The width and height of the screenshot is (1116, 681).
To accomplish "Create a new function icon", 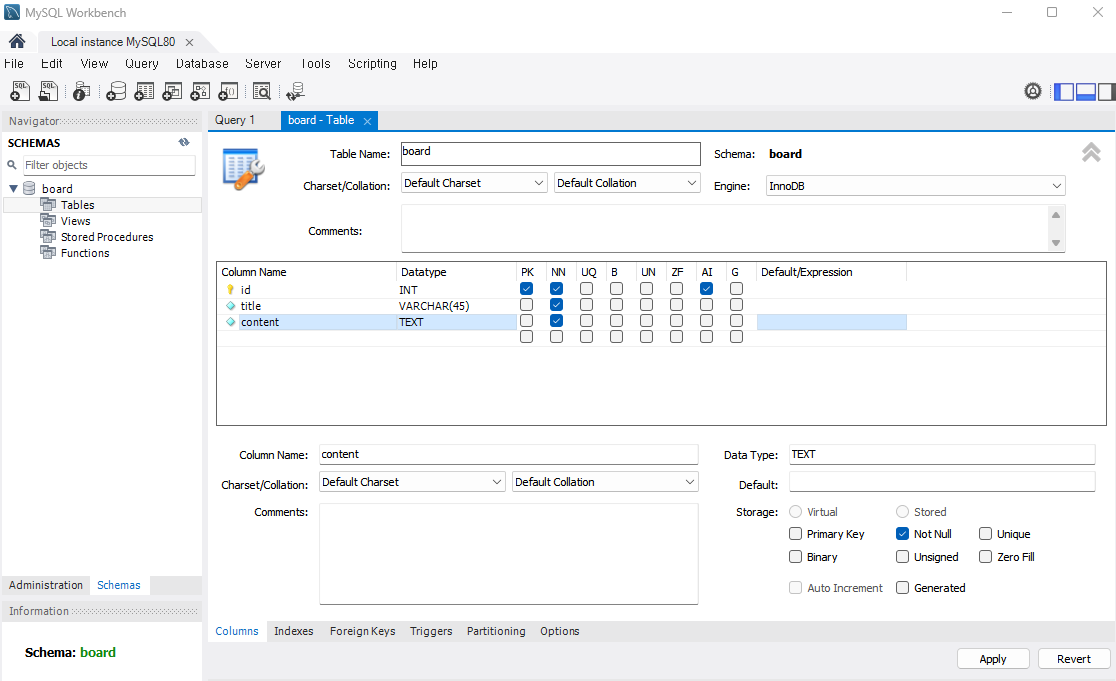I will pos(228,91).
